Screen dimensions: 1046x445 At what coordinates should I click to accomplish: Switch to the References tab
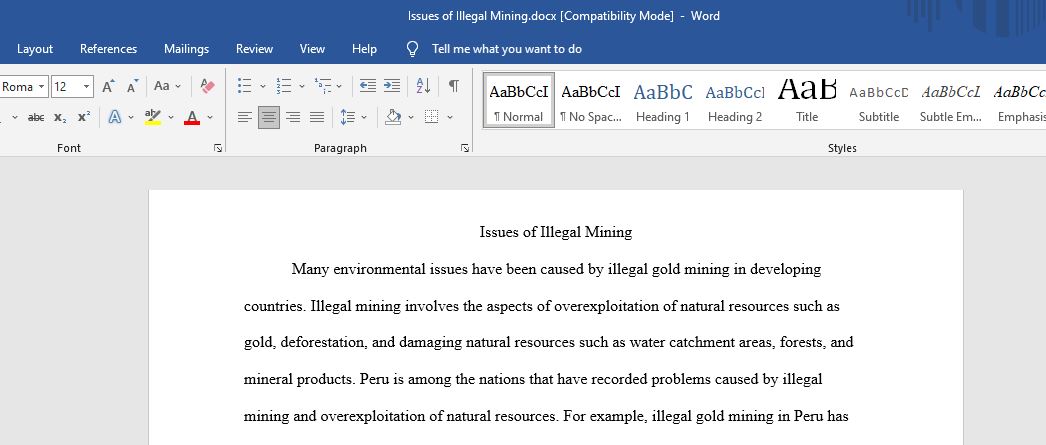click(108, 49)
